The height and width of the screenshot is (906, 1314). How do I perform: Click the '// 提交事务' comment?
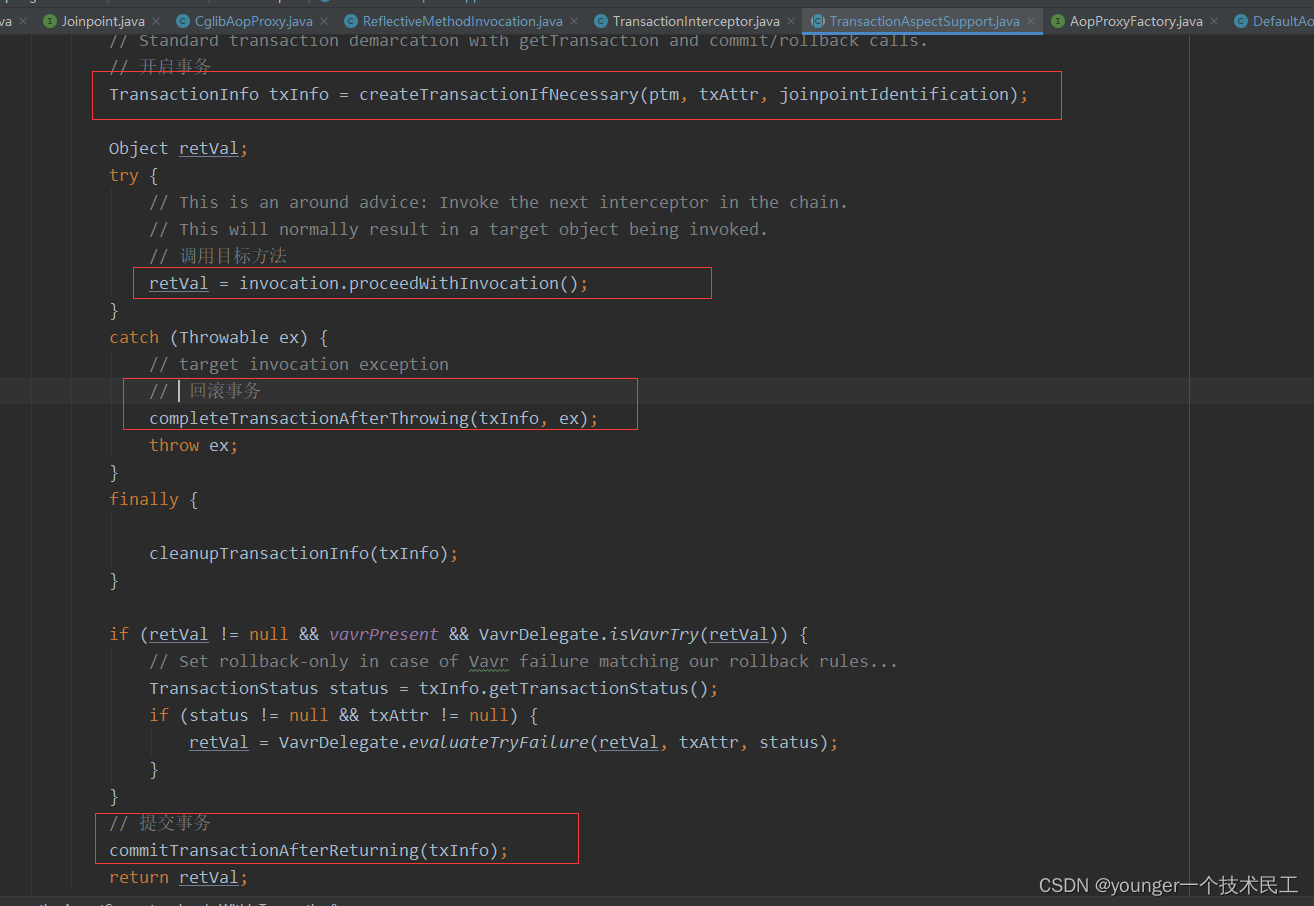(x=160, y=823)
